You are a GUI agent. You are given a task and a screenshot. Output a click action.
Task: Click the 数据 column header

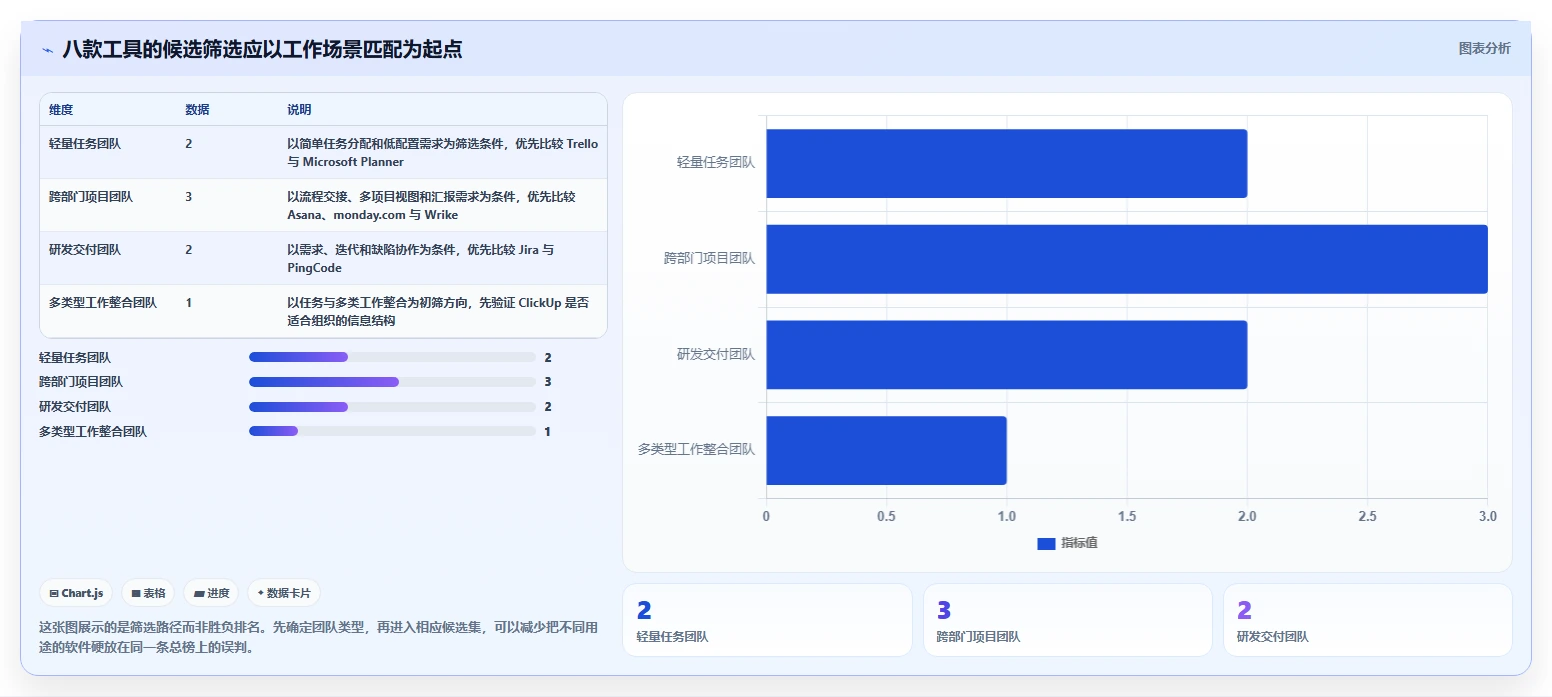click(197, 110)
